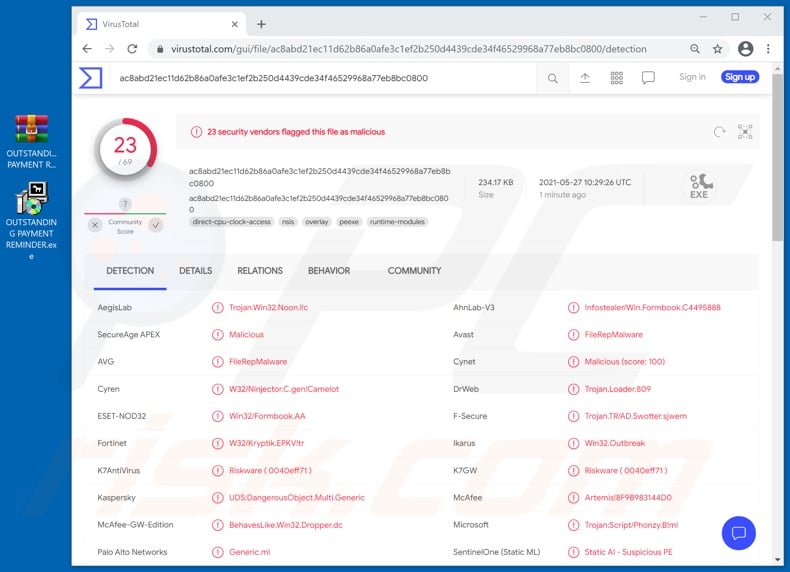This screenshot has height=572, width=790.
Task: Click the zoom magnifier in address bar
Action: point(695,49)
